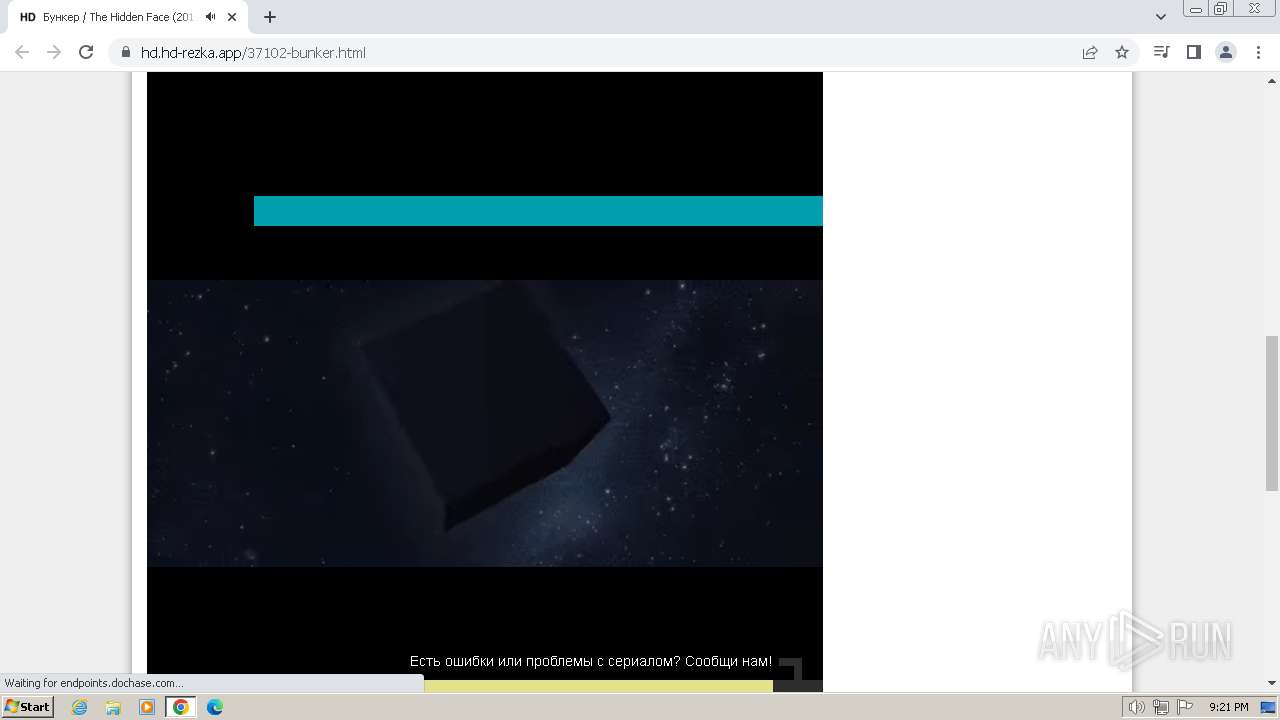Screen dimensions: 1280x720
Task: Open a new browser tab
Action: 270,17
